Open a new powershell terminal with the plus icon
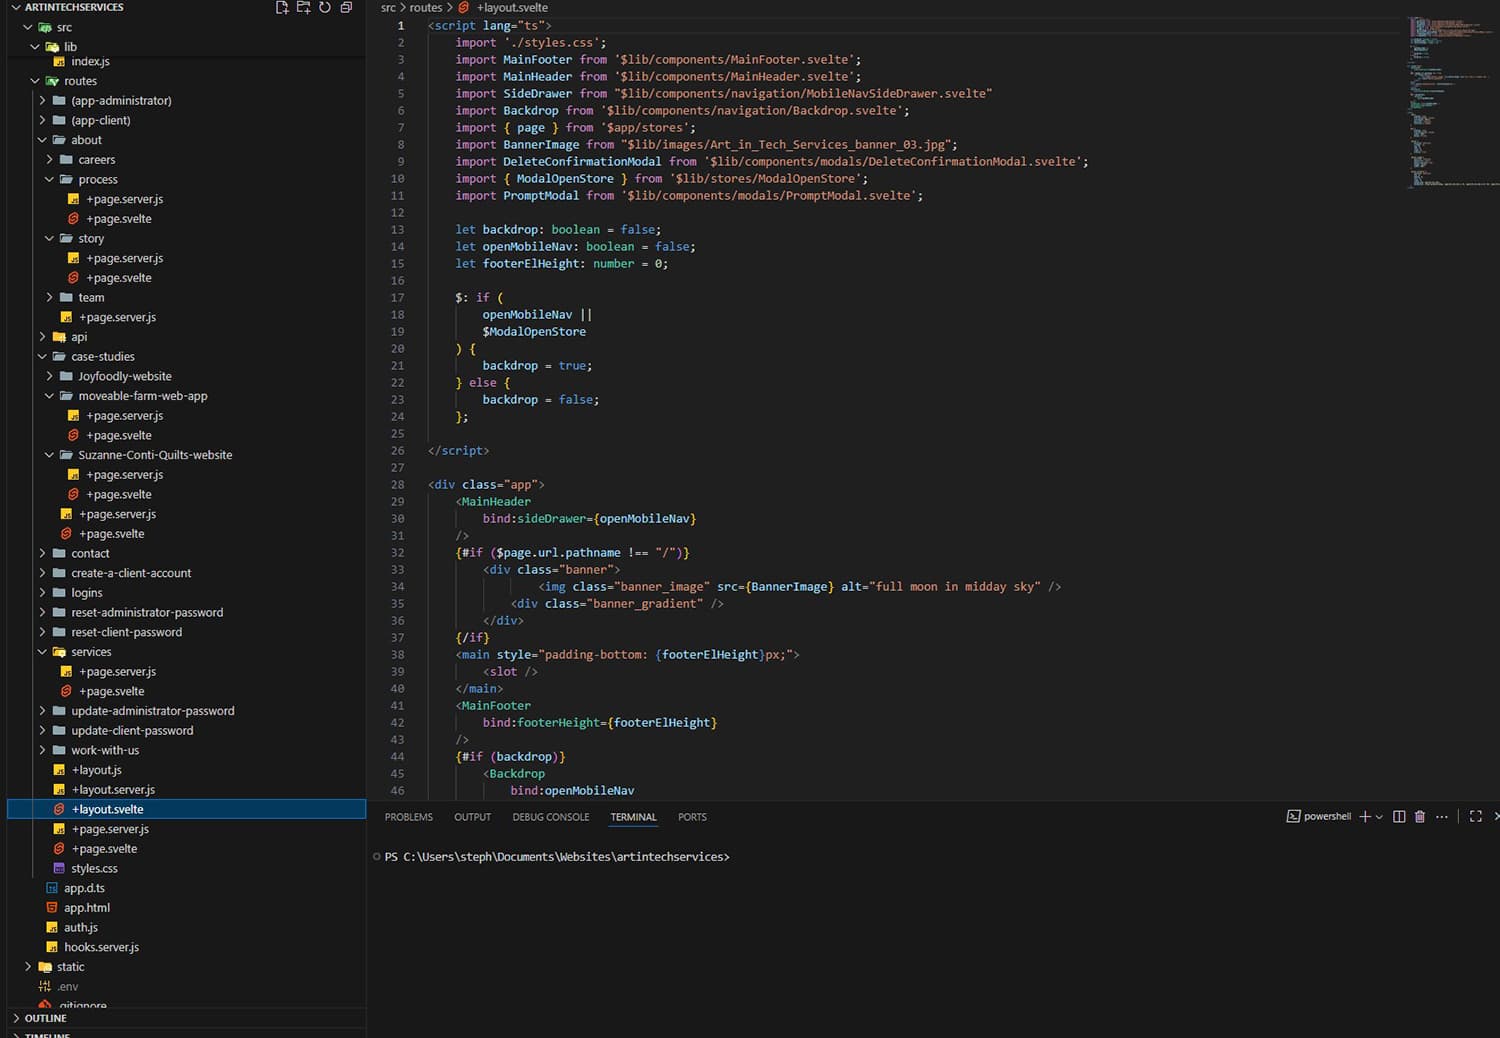Screen dimensions: 1500x1038 point(1364,816)
